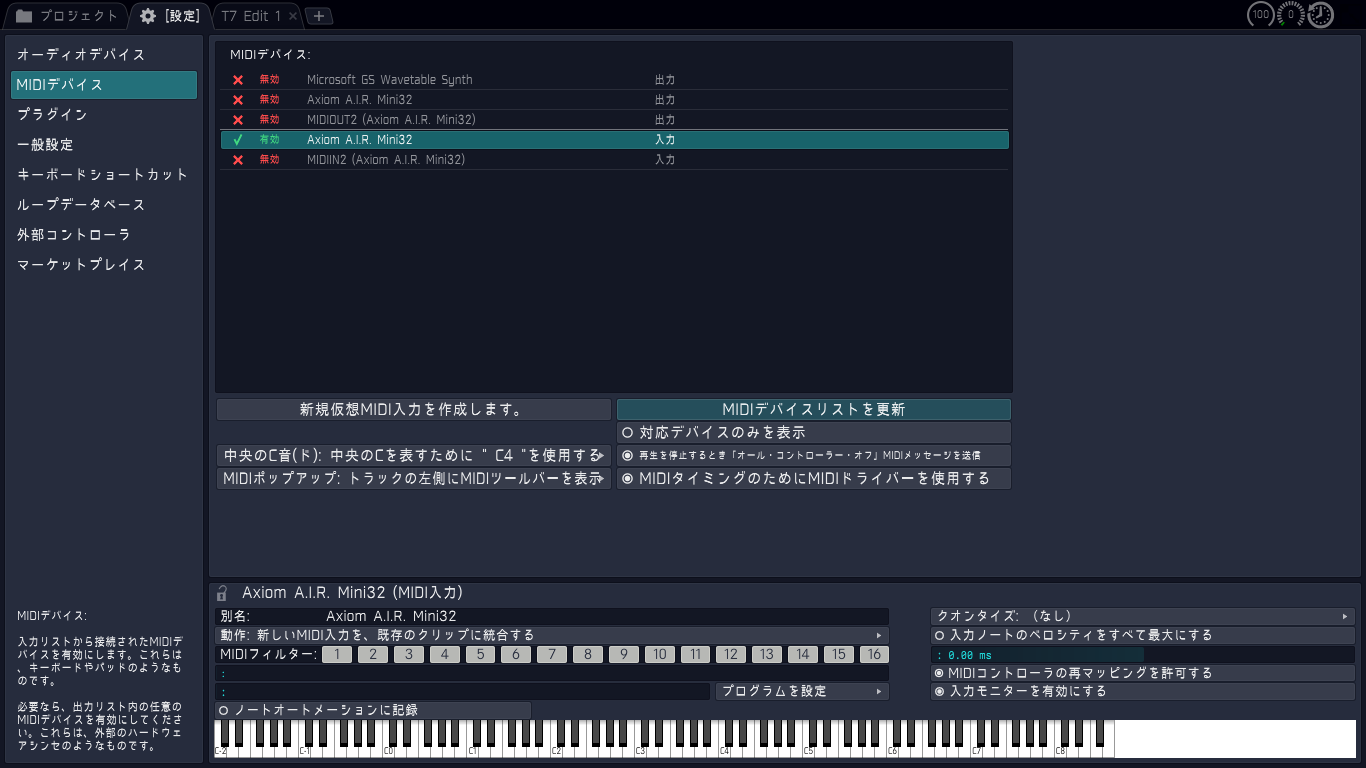The height and width of the screenshot is (768, 1366).
Task: Switch to the プロジェクト tab
Action: coord(67,16)
